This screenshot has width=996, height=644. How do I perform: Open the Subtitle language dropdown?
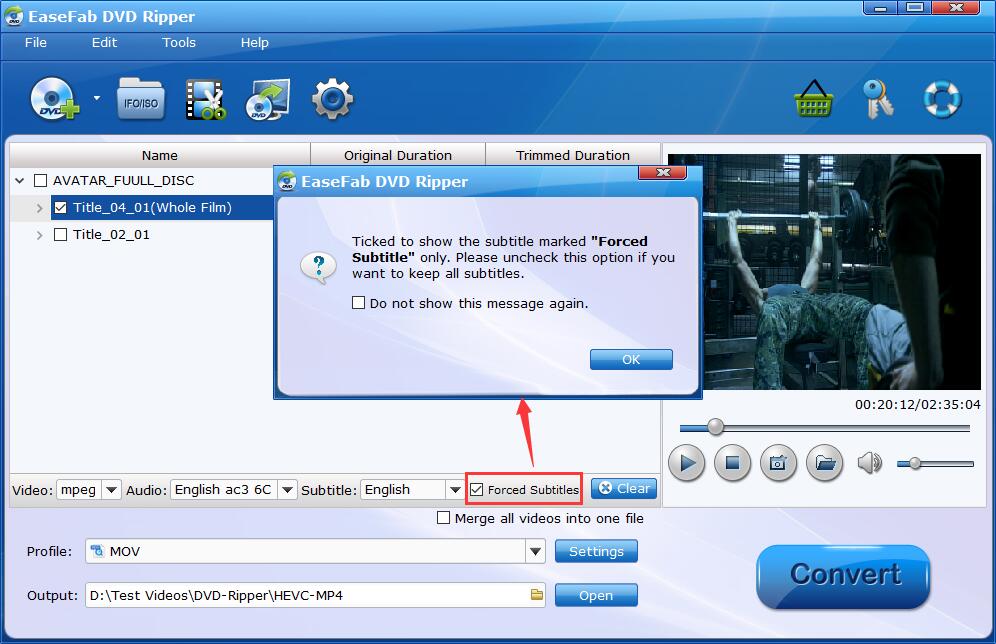pyautogui.click(x=455, y=490)
